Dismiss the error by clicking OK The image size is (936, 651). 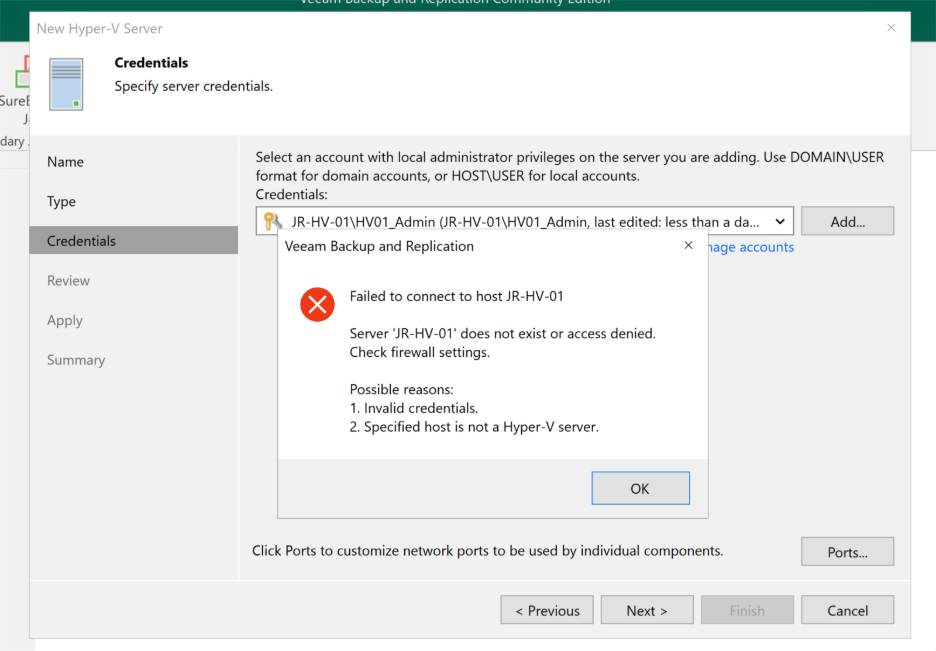640,488
